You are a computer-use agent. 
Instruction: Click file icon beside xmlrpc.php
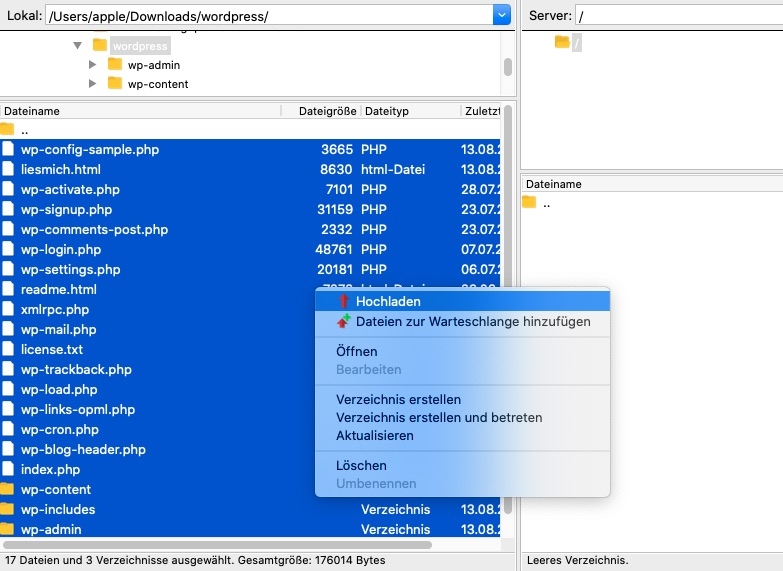7,309
